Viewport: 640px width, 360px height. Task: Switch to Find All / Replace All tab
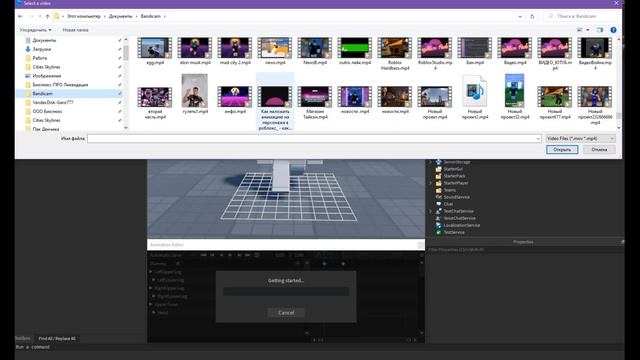57,338
